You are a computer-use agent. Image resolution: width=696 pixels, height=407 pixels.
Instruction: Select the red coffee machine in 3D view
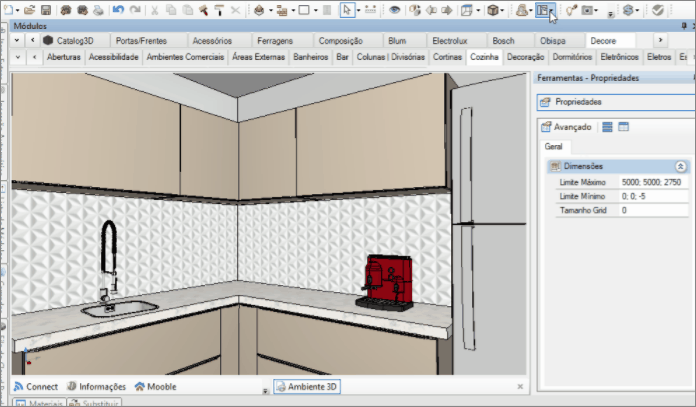[x=387, y=283]
